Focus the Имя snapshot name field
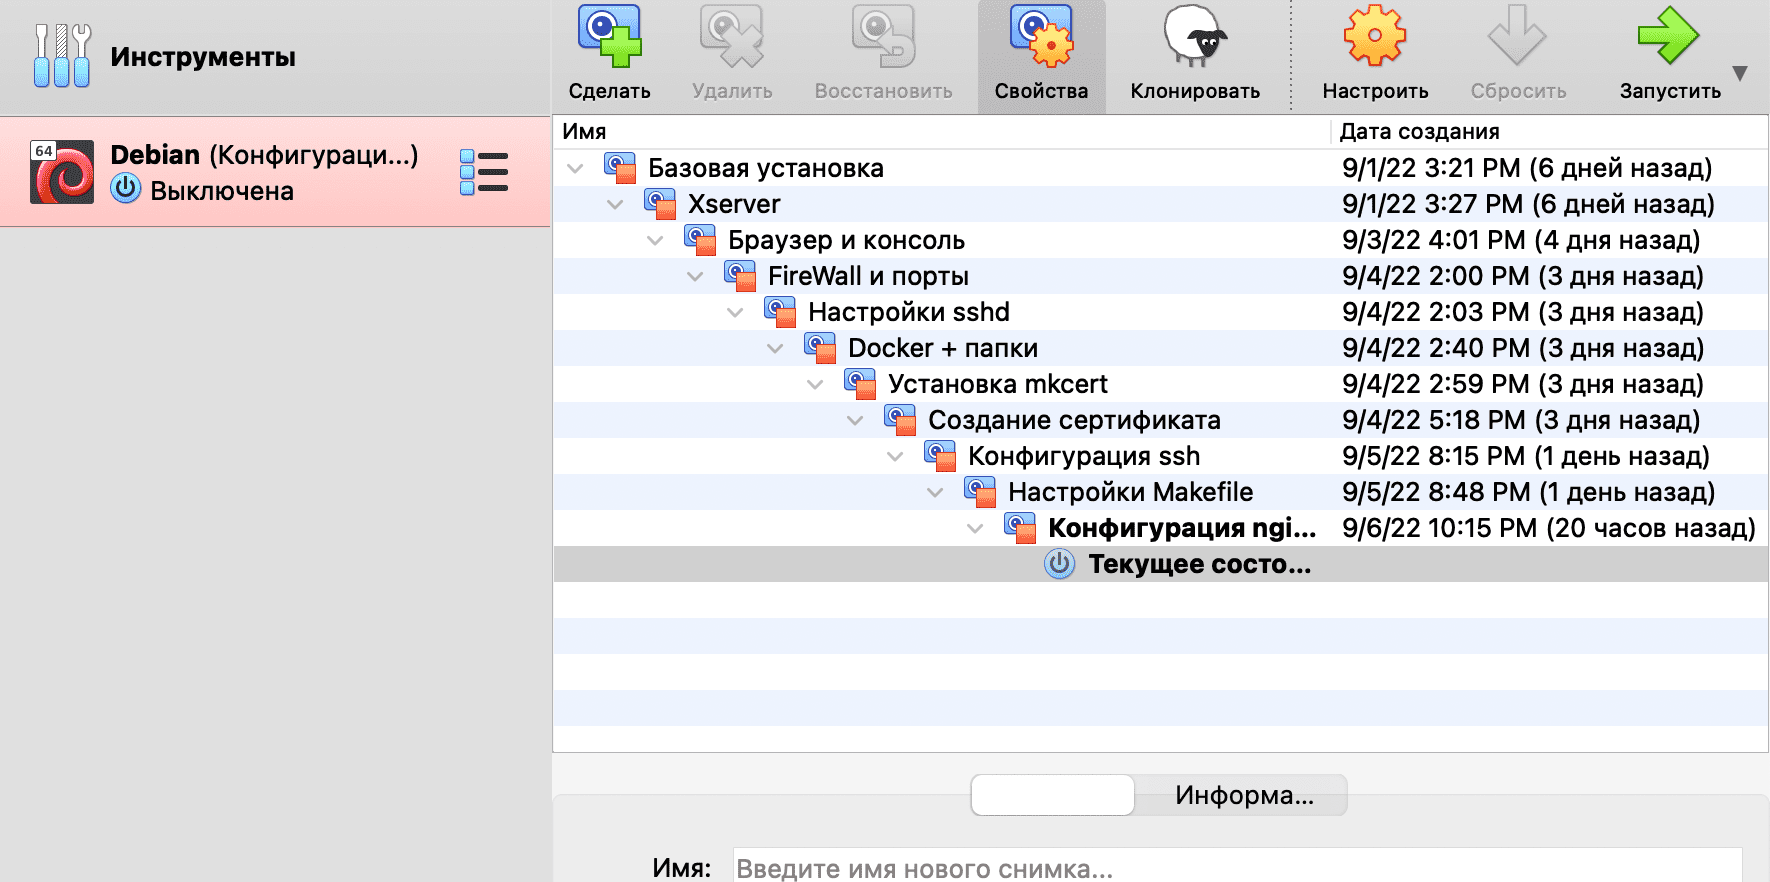The height and width of the screenshot is (882, 1770). (x=1238, y=867)
